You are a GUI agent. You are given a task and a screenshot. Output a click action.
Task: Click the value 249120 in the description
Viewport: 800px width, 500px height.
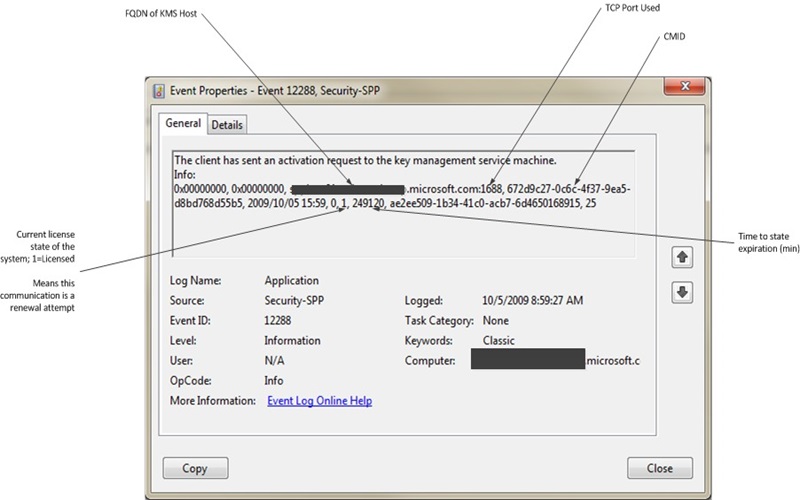367,204
